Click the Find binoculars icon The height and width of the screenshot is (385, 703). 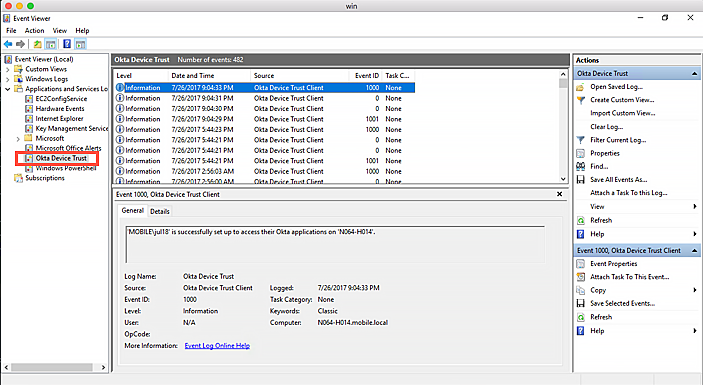click(x=581, y=166)
